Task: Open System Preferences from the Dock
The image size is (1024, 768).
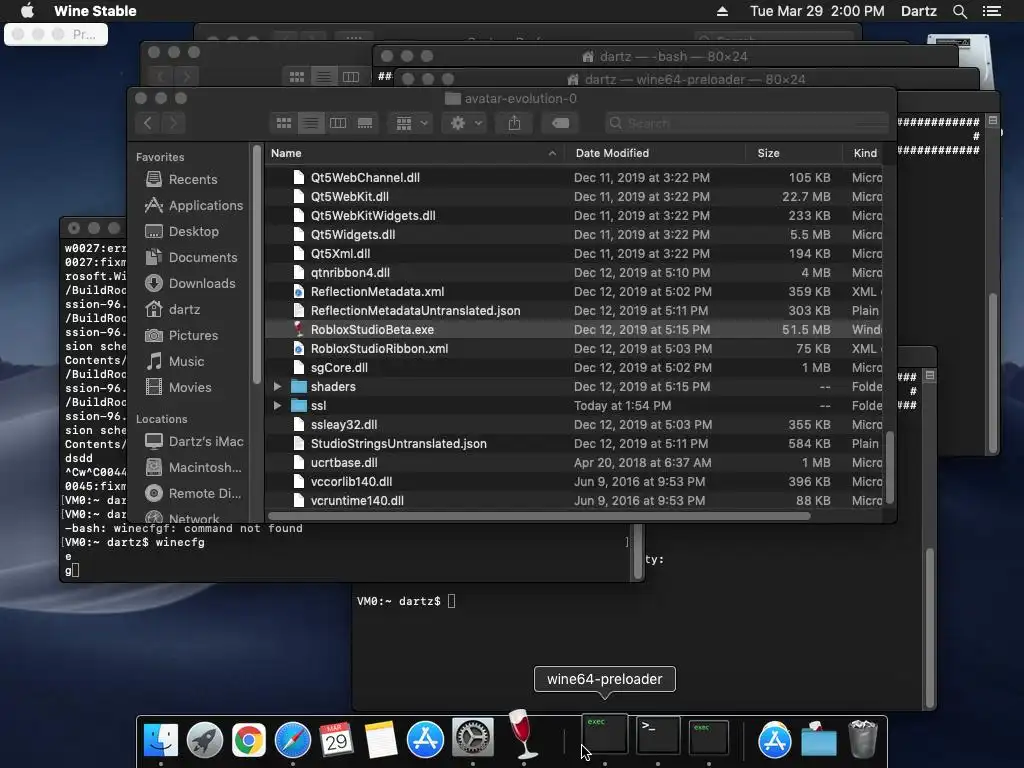Action: point(473,739)
